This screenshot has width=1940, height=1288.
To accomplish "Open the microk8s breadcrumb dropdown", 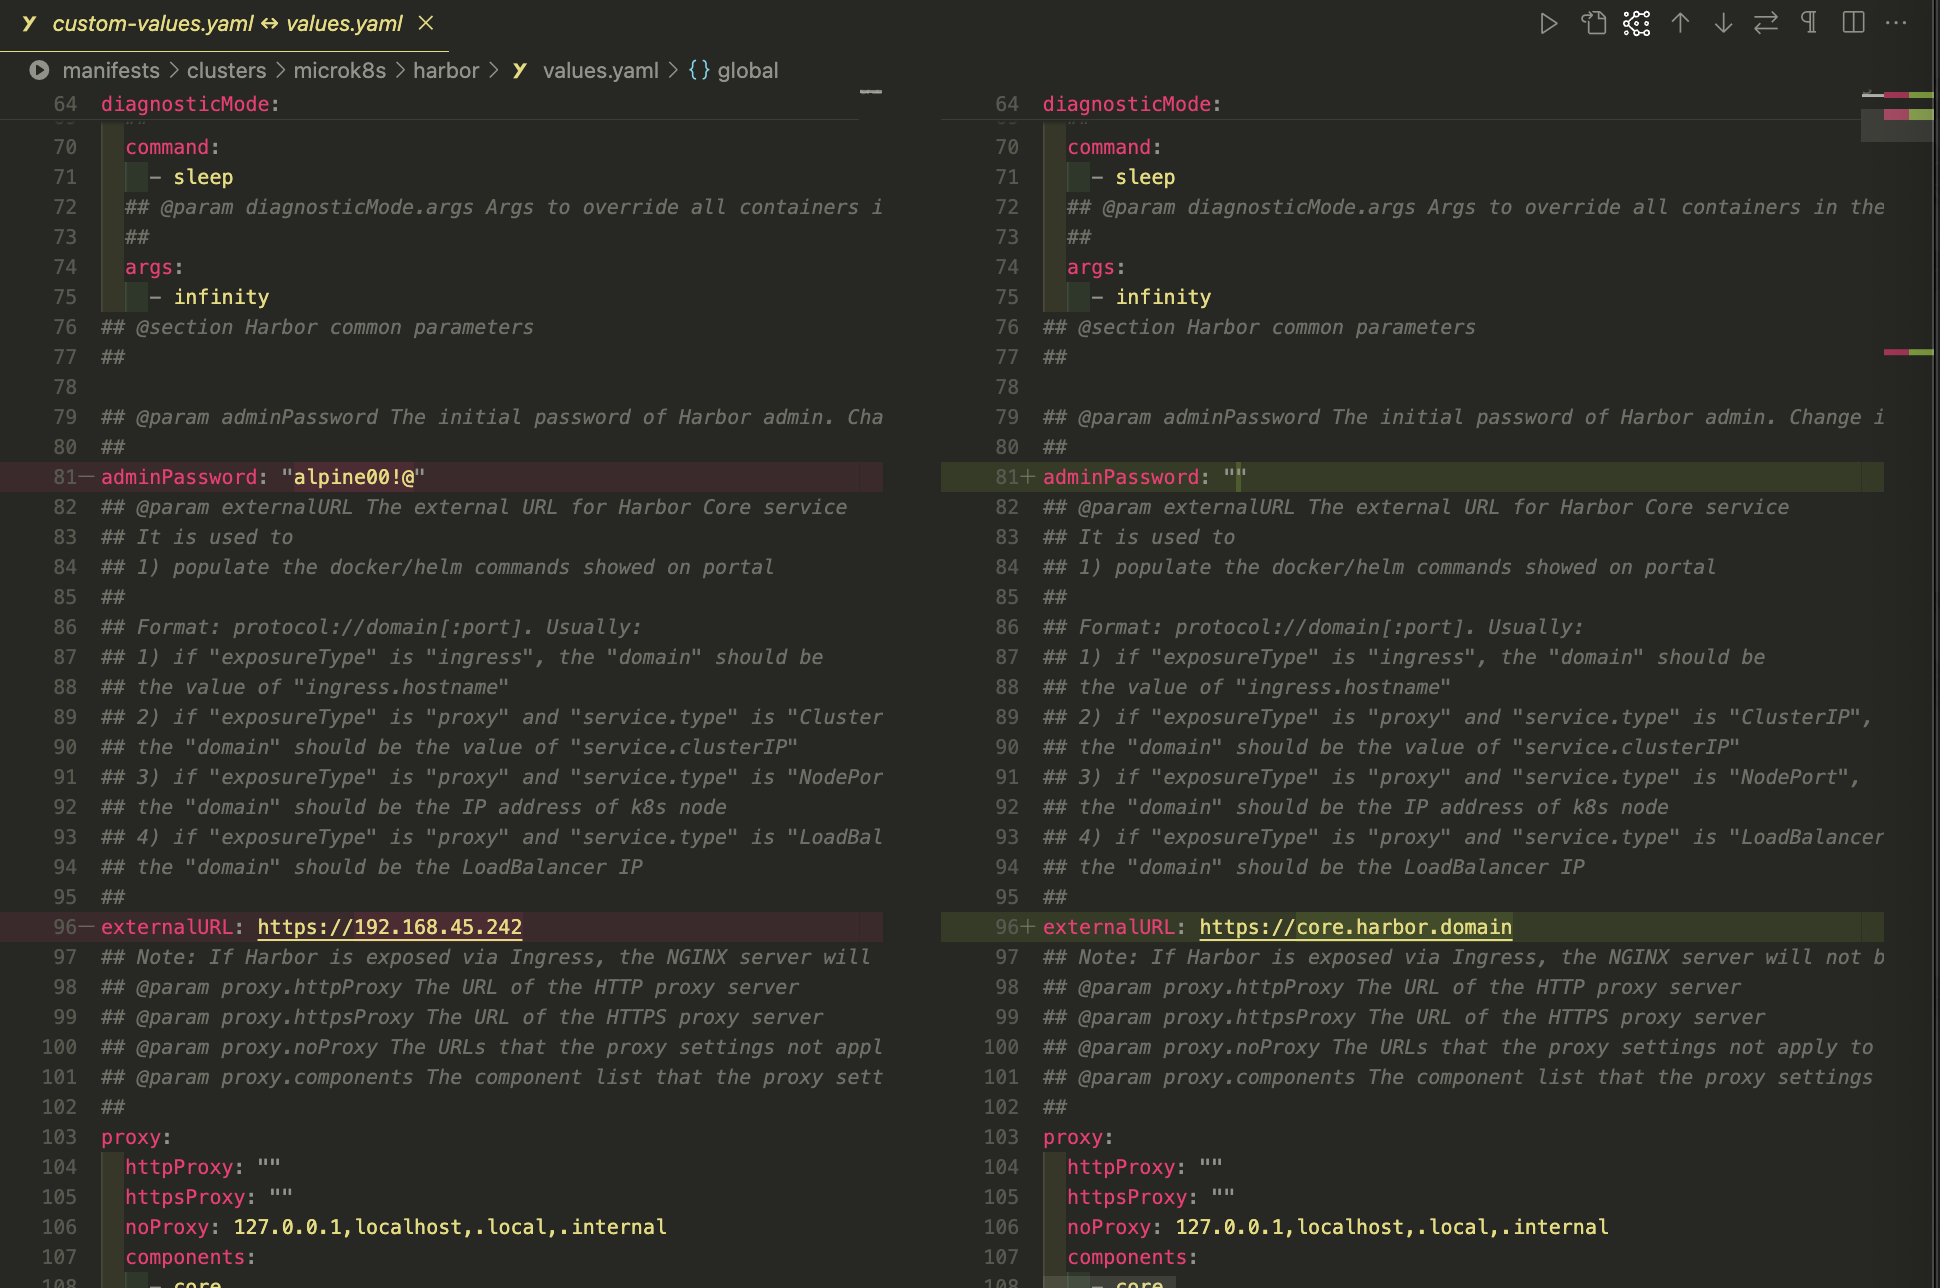I will point(339,71).
